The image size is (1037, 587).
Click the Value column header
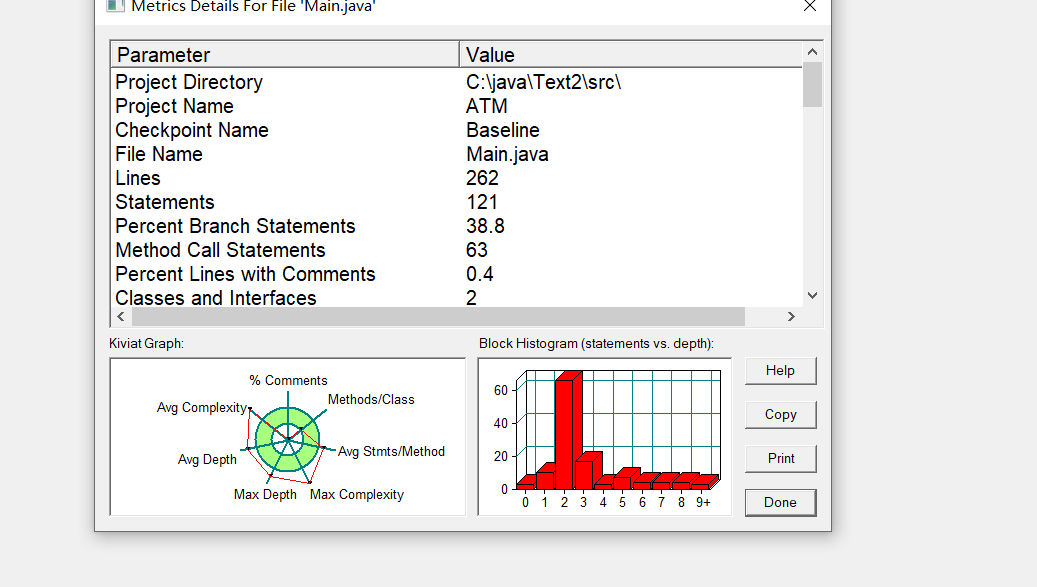(x=631, y=54)
